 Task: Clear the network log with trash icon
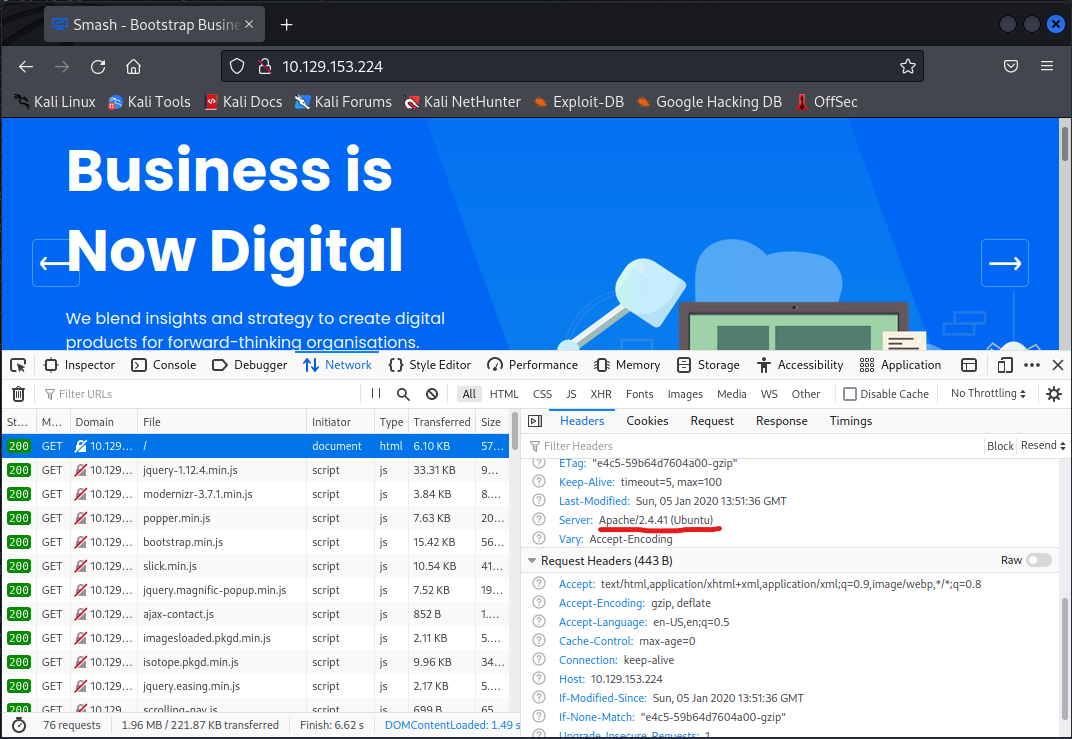18,394
